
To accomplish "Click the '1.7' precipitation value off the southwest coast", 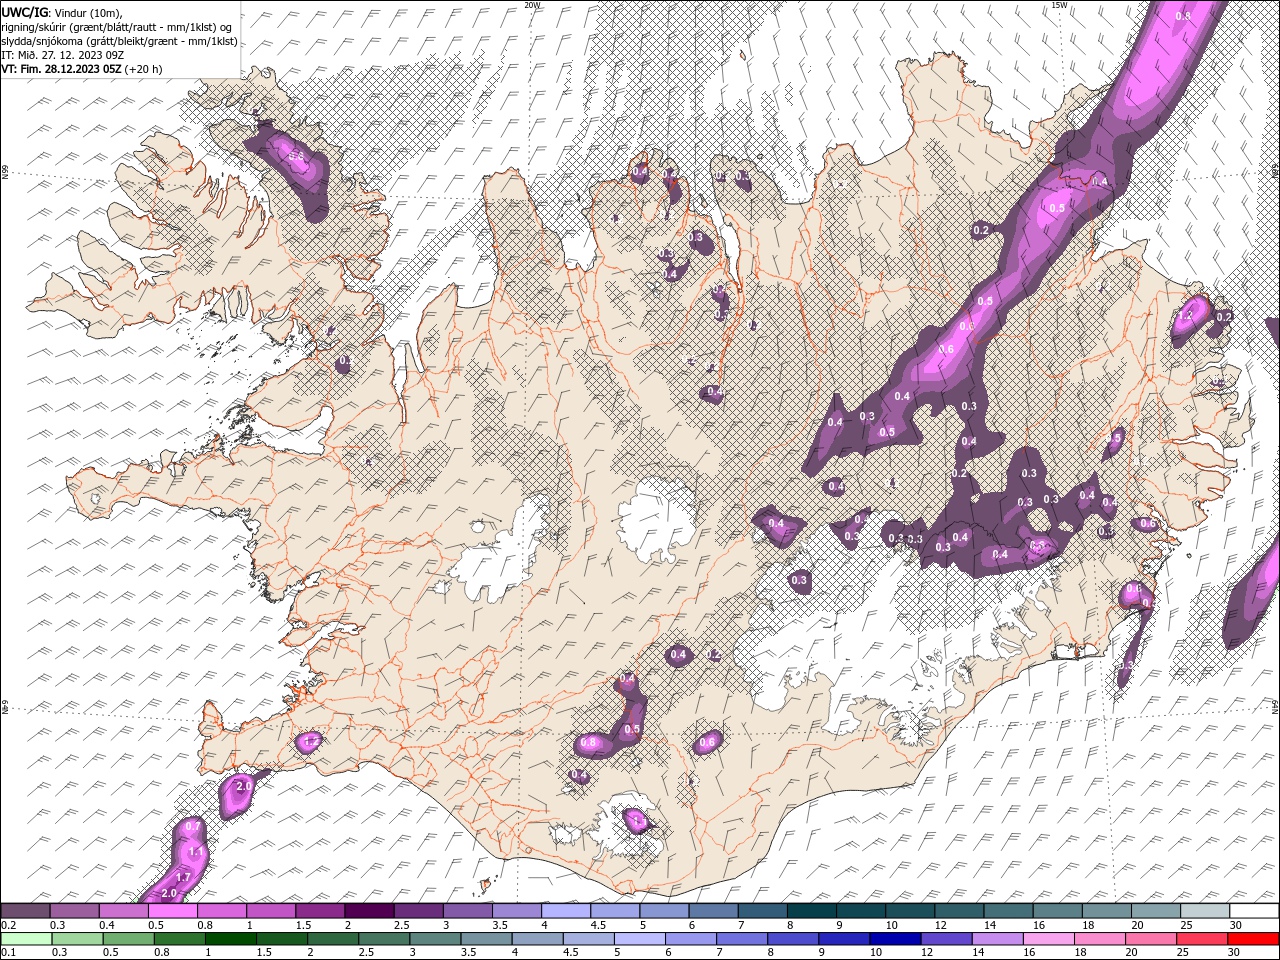I will [x=184, y=876].
